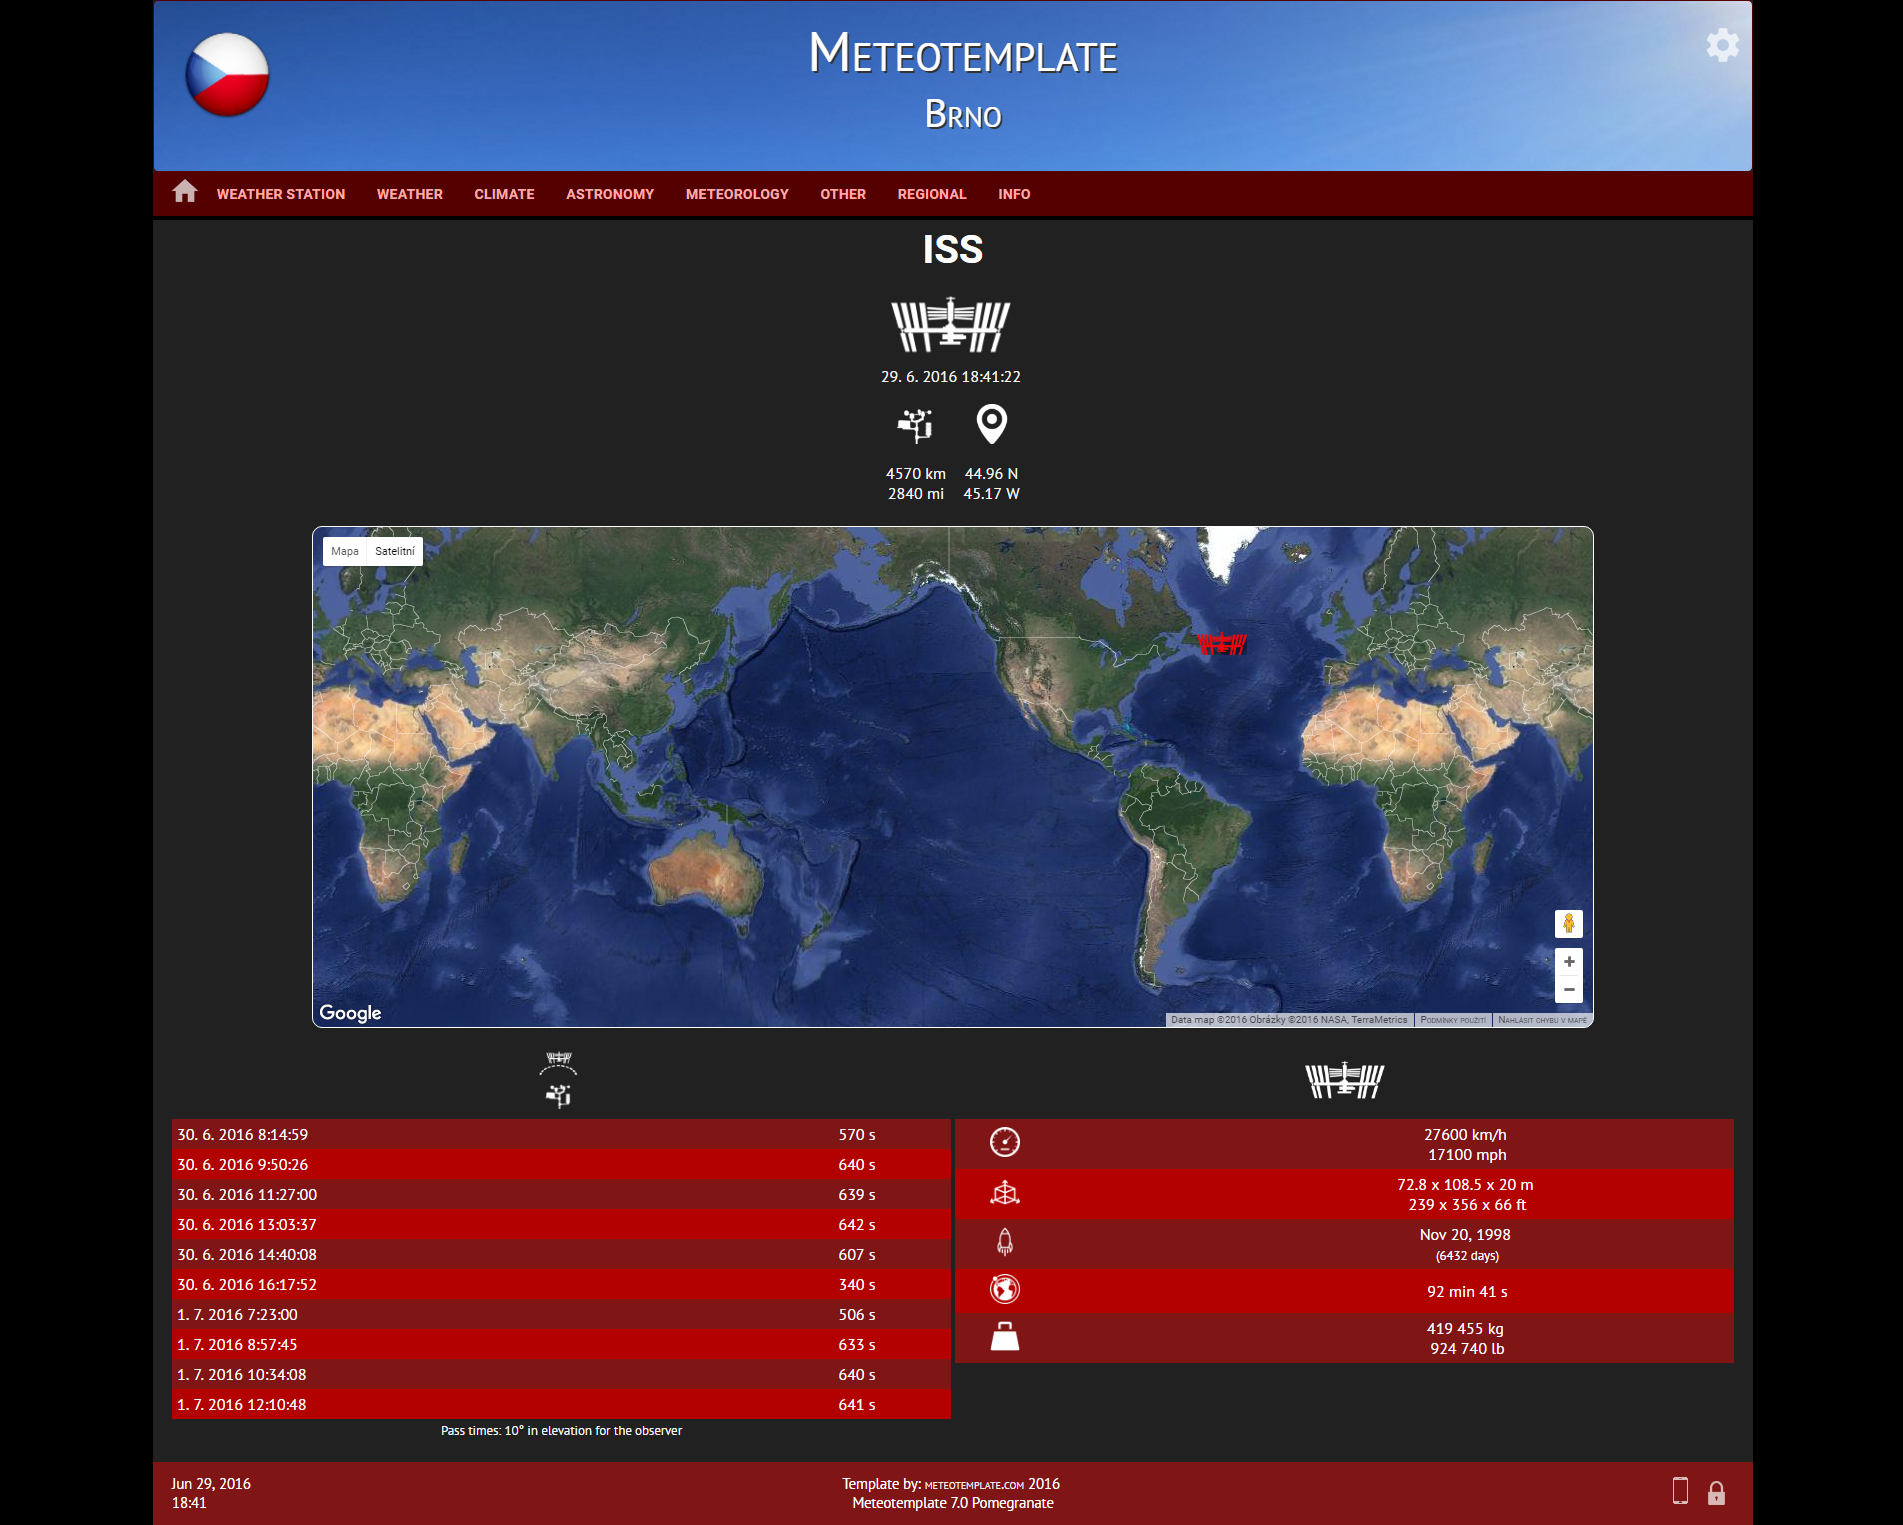Click the dimensions cube icon
The width and height of the screenshot is (1903, 1525).
click(1005, 1193)
